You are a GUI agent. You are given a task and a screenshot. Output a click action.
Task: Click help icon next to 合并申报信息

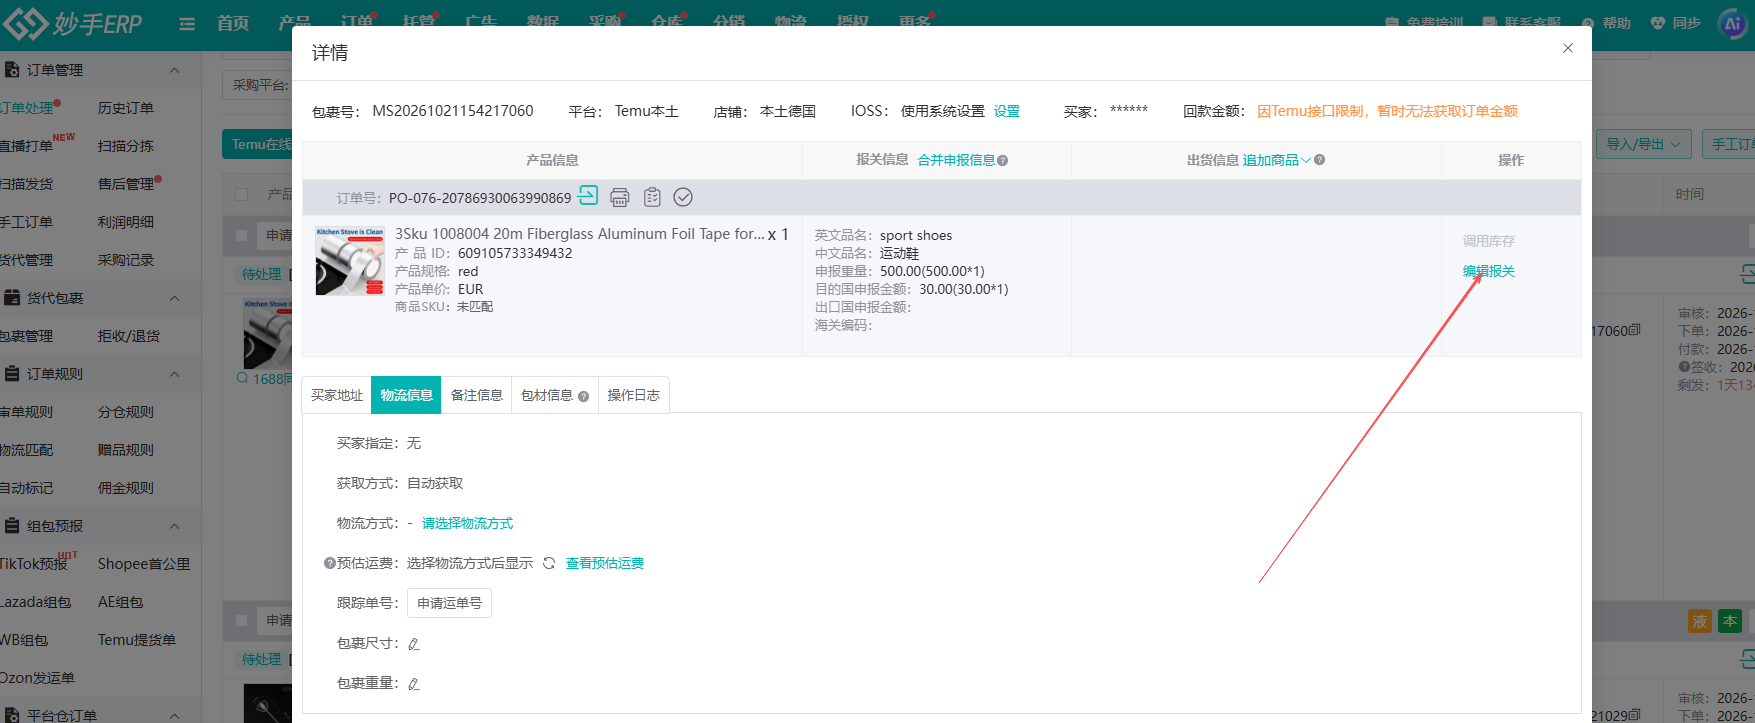click(1003, 160)
